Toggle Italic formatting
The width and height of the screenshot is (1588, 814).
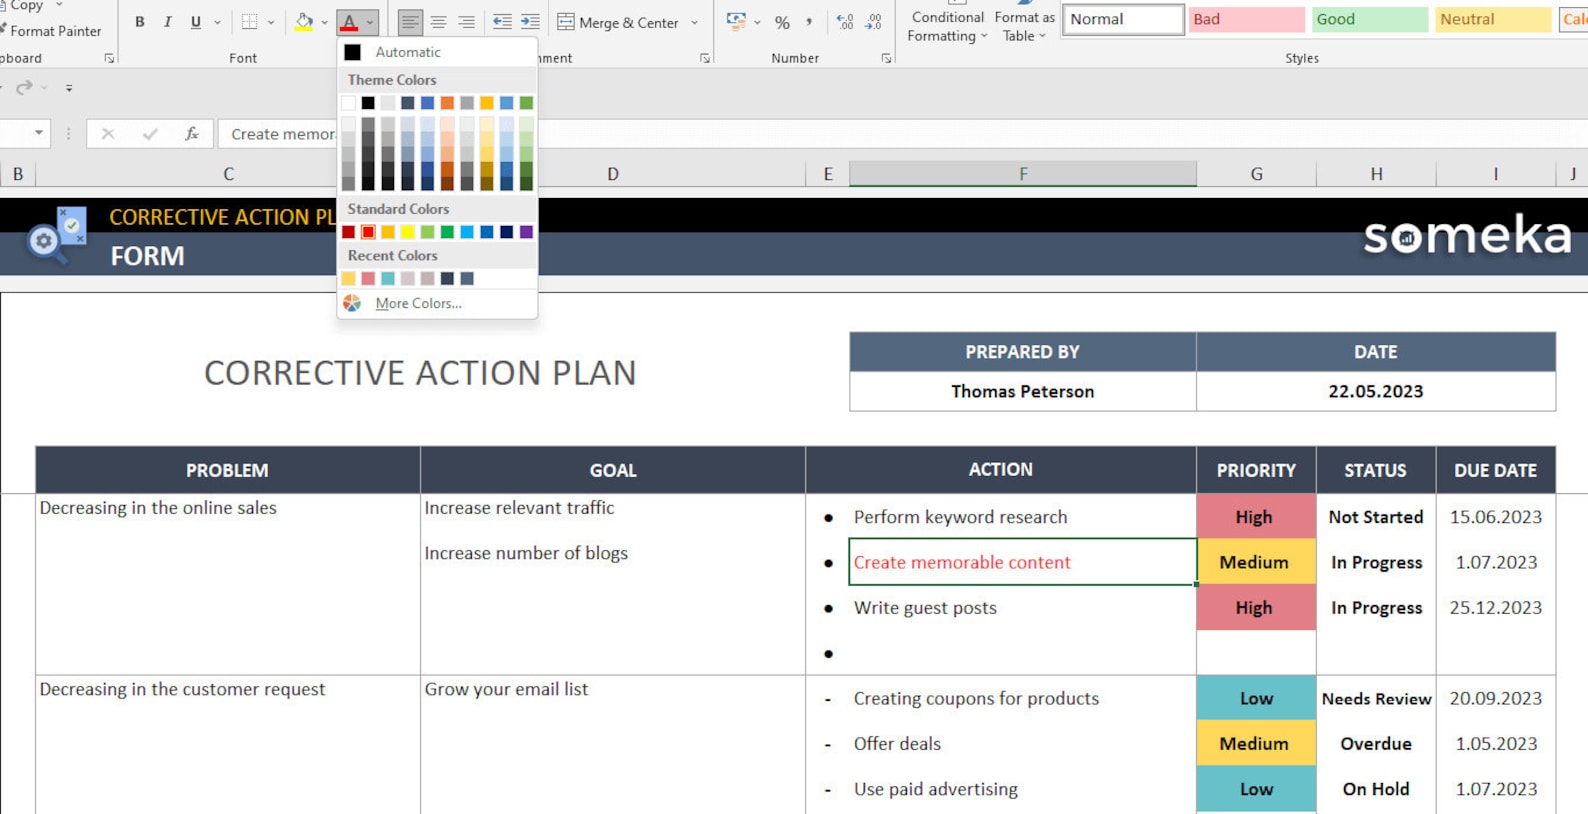[x=167, y=22]
